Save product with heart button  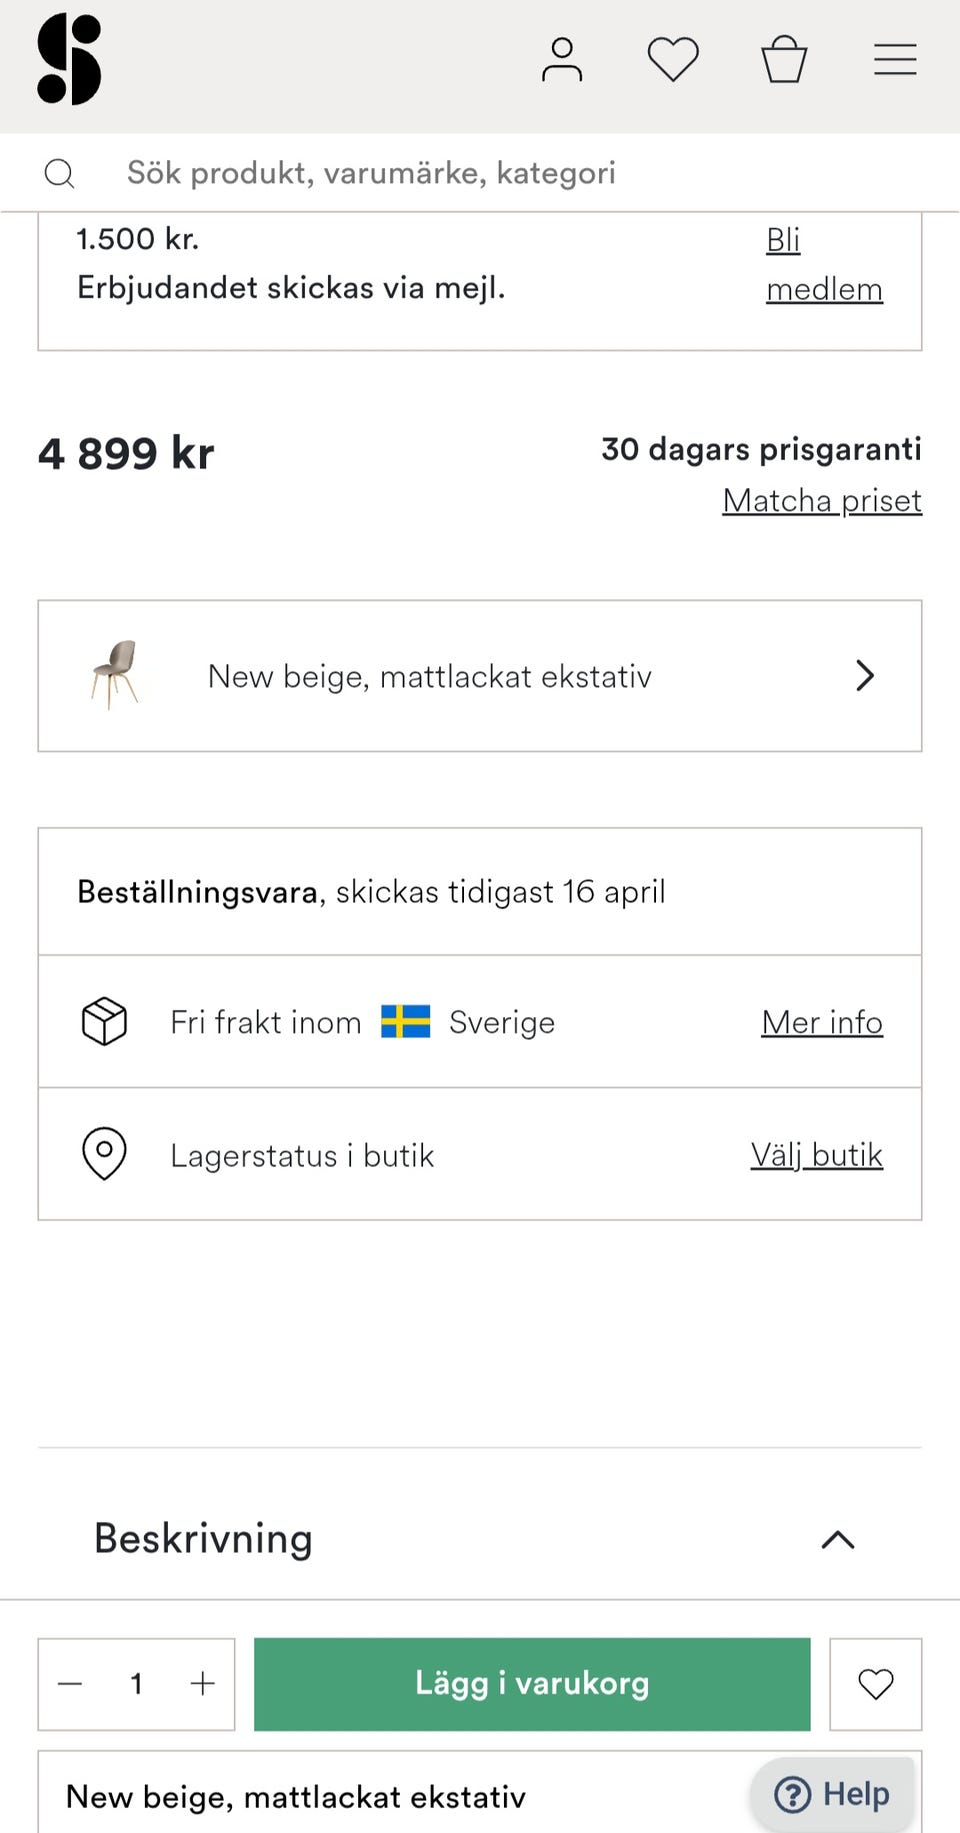(x=875, y=1684)
